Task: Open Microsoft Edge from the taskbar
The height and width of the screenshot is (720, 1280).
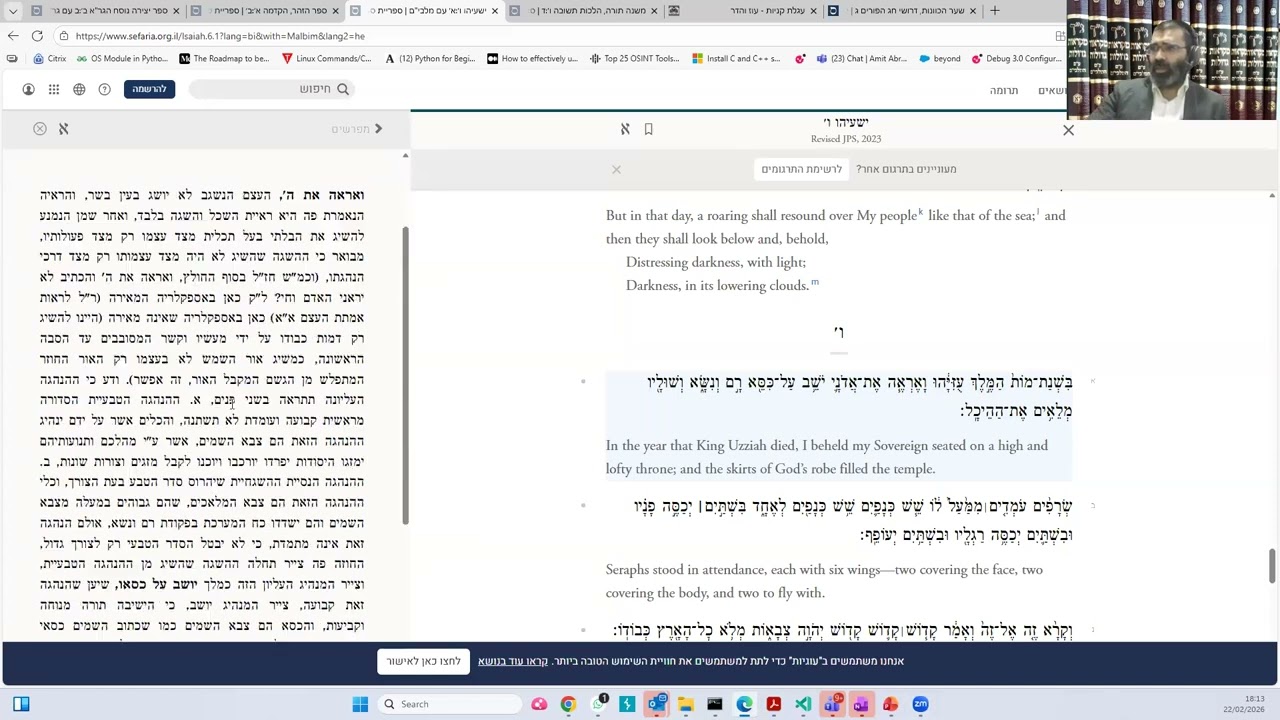Action: 744,704
